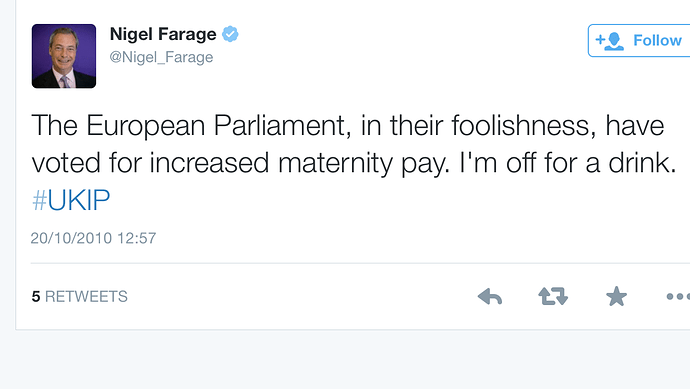Click the empty area below the tweet card
Image resolution: width=690 pixels, height=389 pixels.
point(345,360)
